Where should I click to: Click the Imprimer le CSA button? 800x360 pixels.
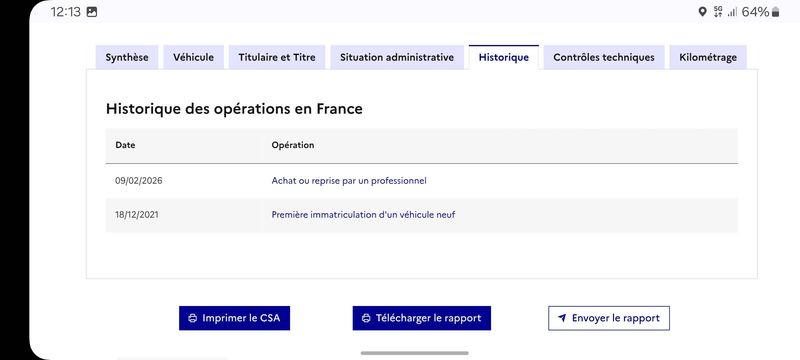pyautogui.click(x=234, y=318)
